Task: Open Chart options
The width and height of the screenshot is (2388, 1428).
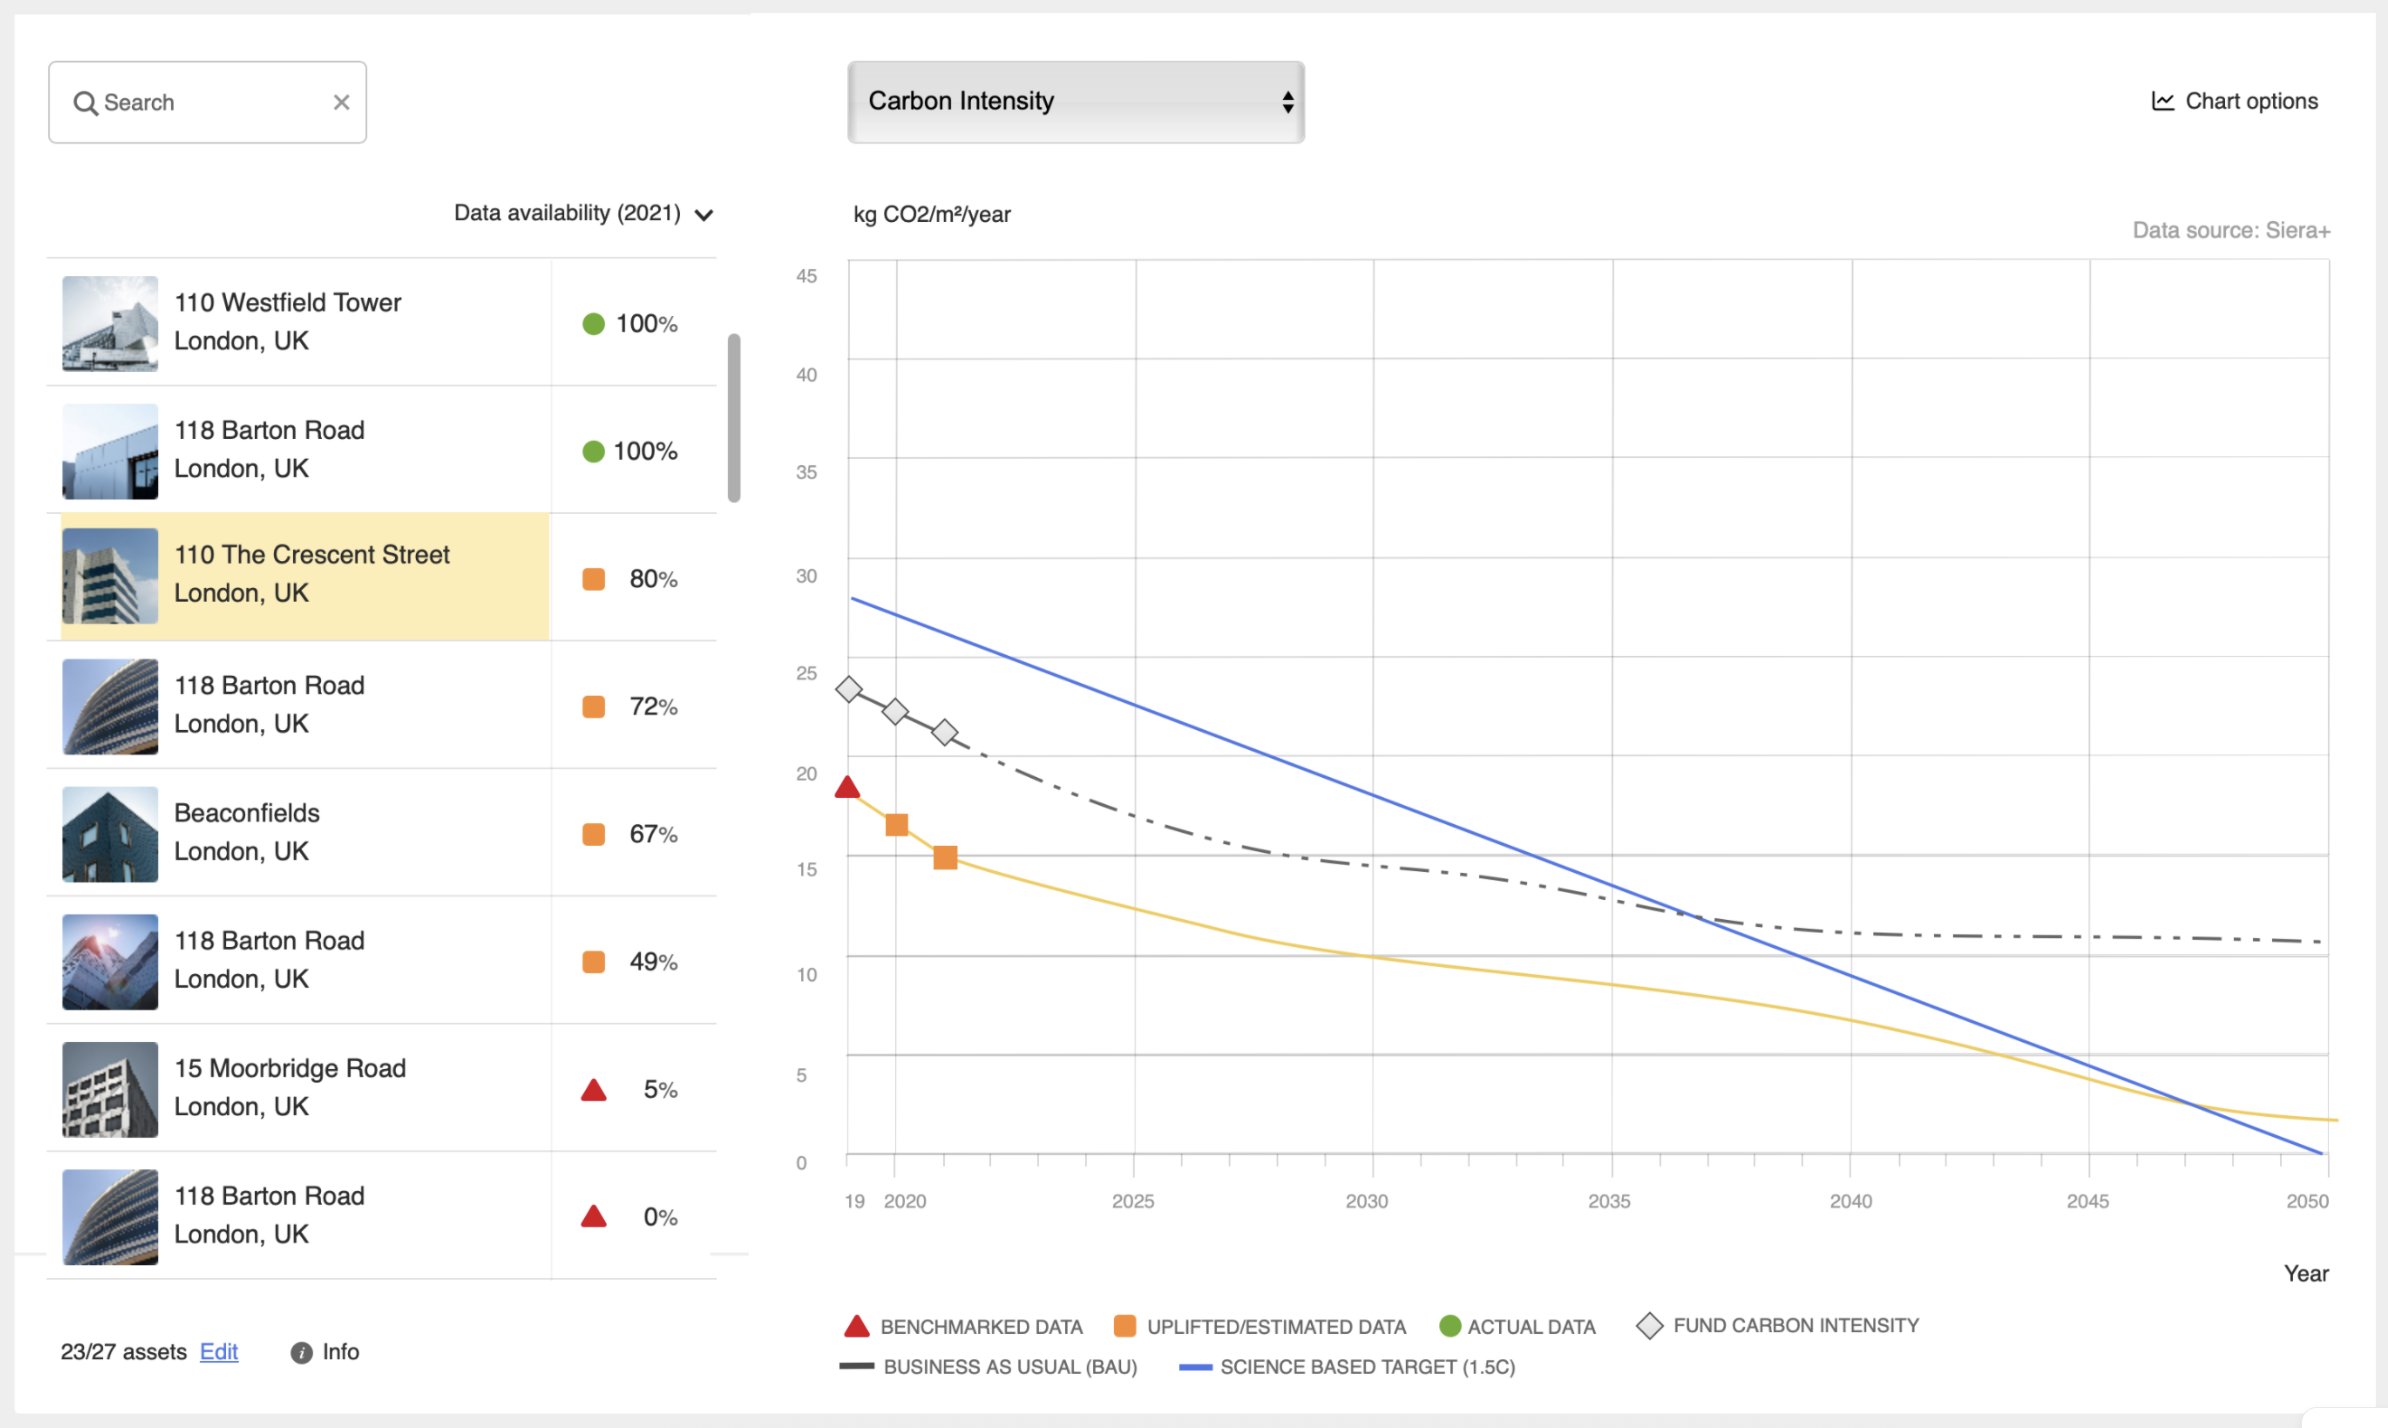Action: point(2234,101)
